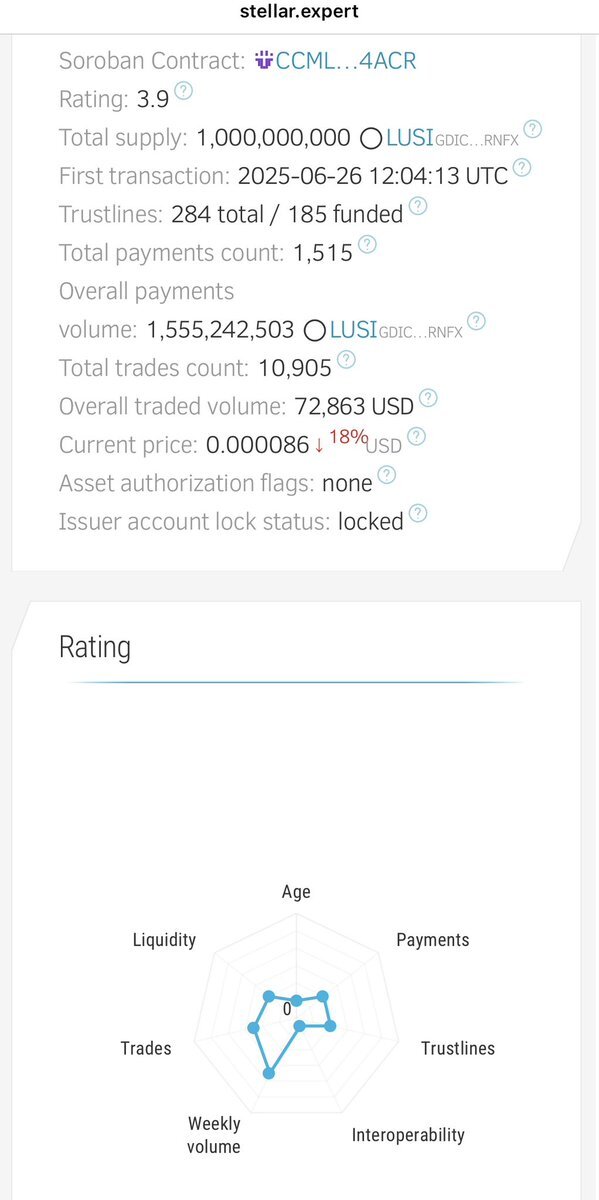Select the Weekly volume data point on chart
Viewport: 599px width, 1200px height.
(x=268, y=1073)
